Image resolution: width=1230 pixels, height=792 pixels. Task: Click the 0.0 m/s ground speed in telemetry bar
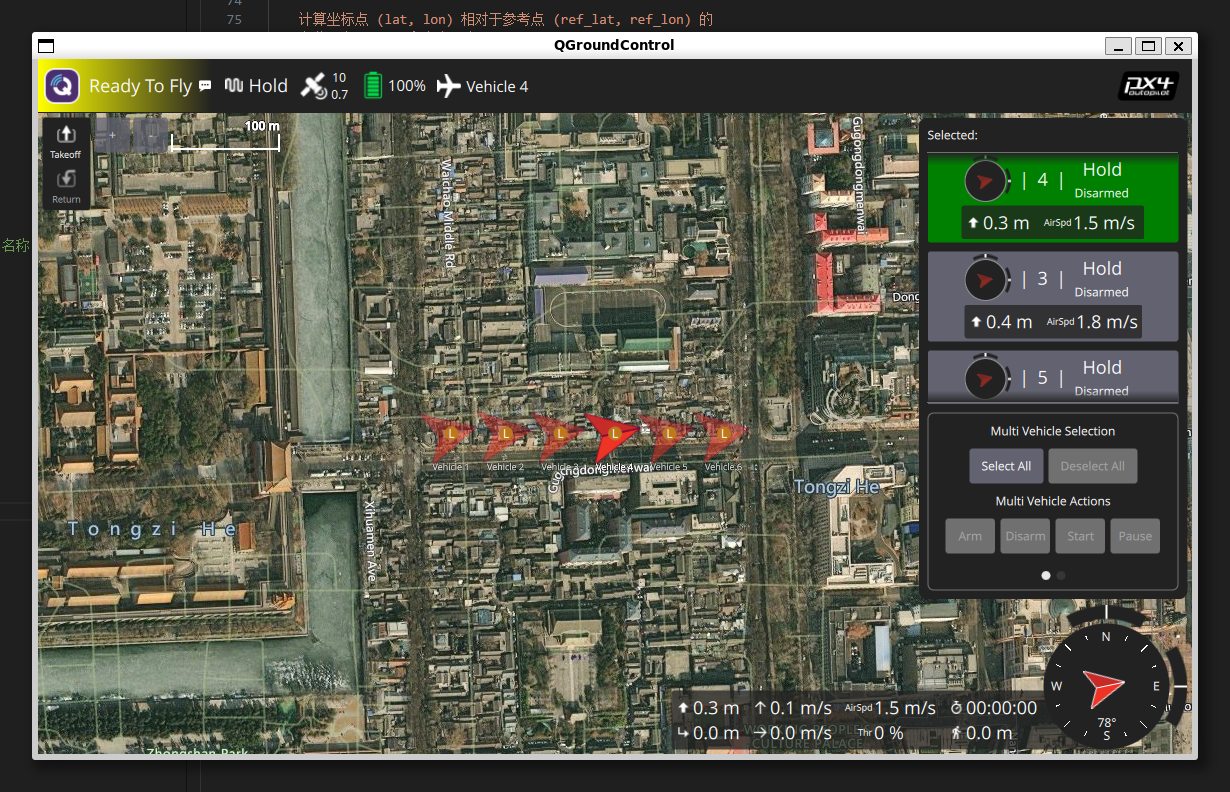tap(793, 733)
